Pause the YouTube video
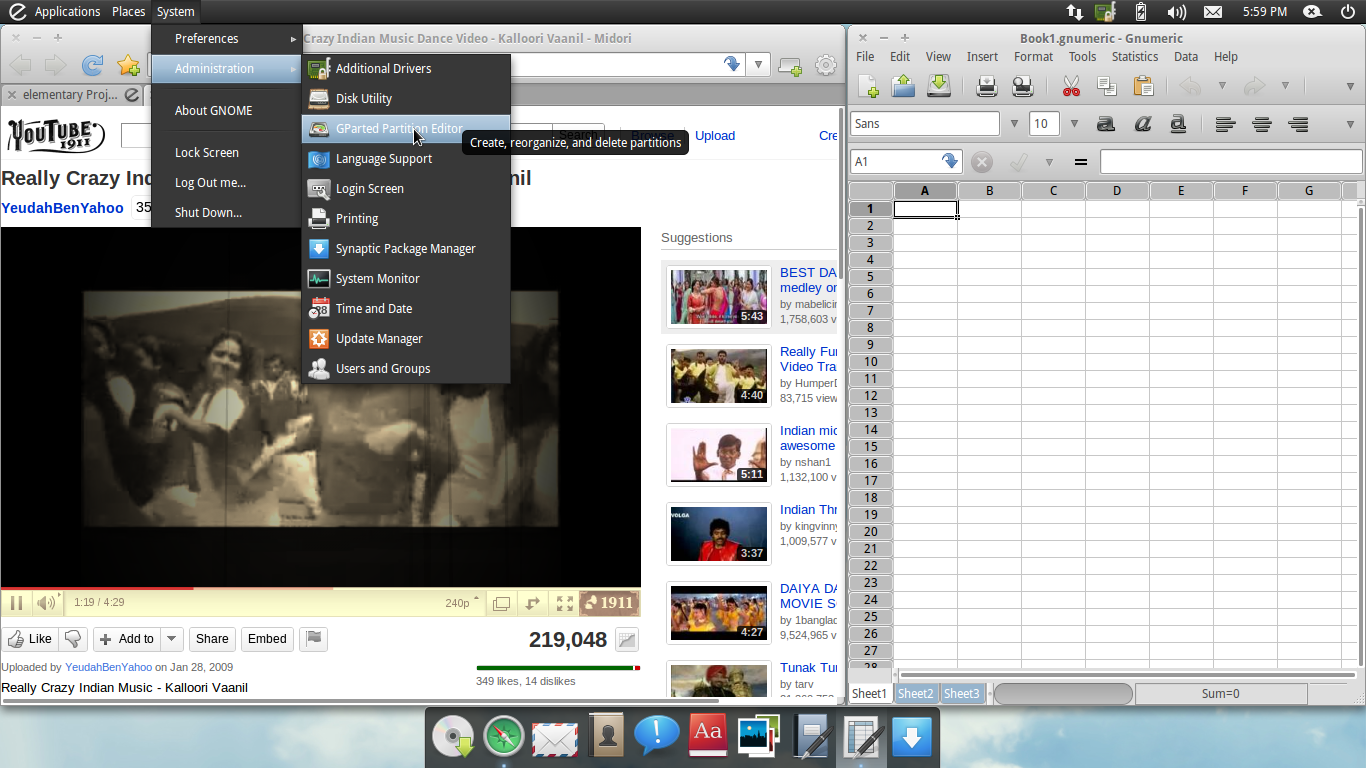This screenshot has width=1366, height=768. tap(16, 603)
